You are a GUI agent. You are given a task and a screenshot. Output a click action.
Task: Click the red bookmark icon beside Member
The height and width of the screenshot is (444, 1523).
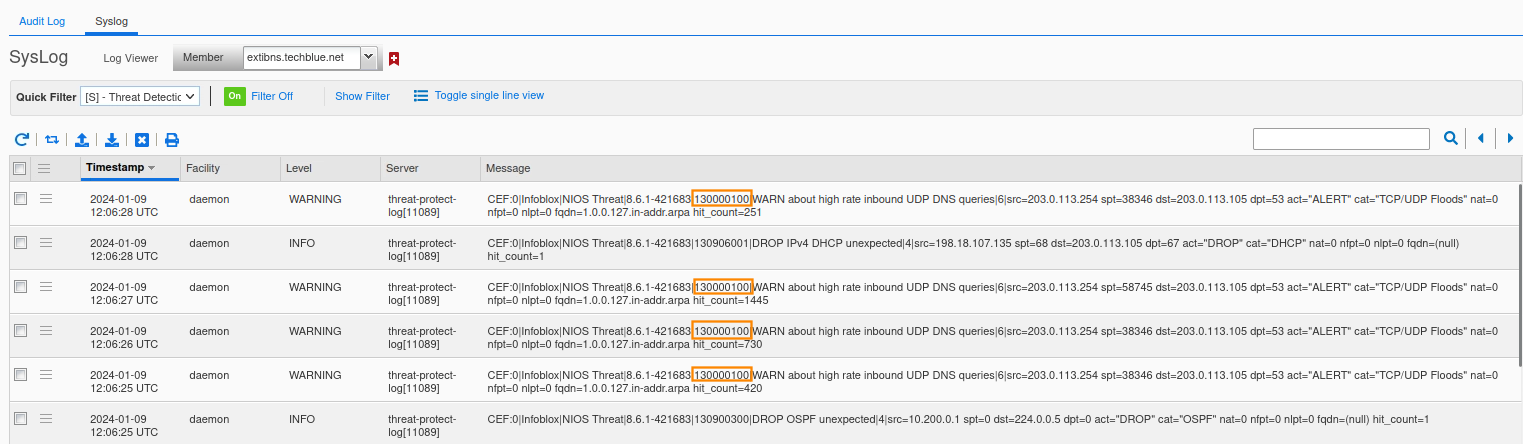tap(394, 59)
